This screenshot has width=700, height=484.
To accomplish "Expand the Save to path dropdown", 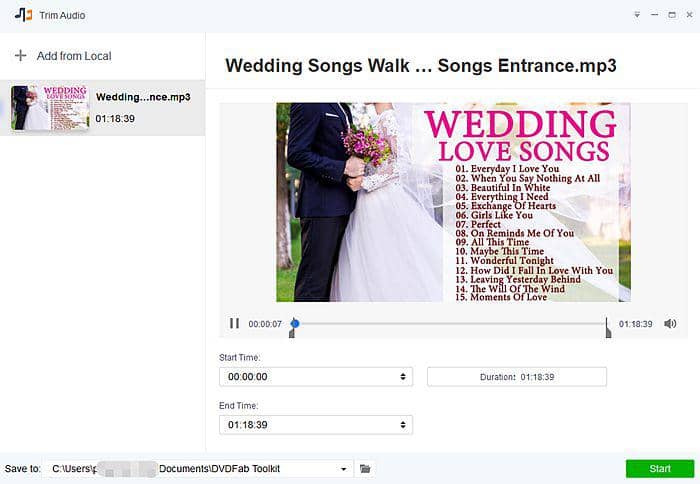I will 344,468.
